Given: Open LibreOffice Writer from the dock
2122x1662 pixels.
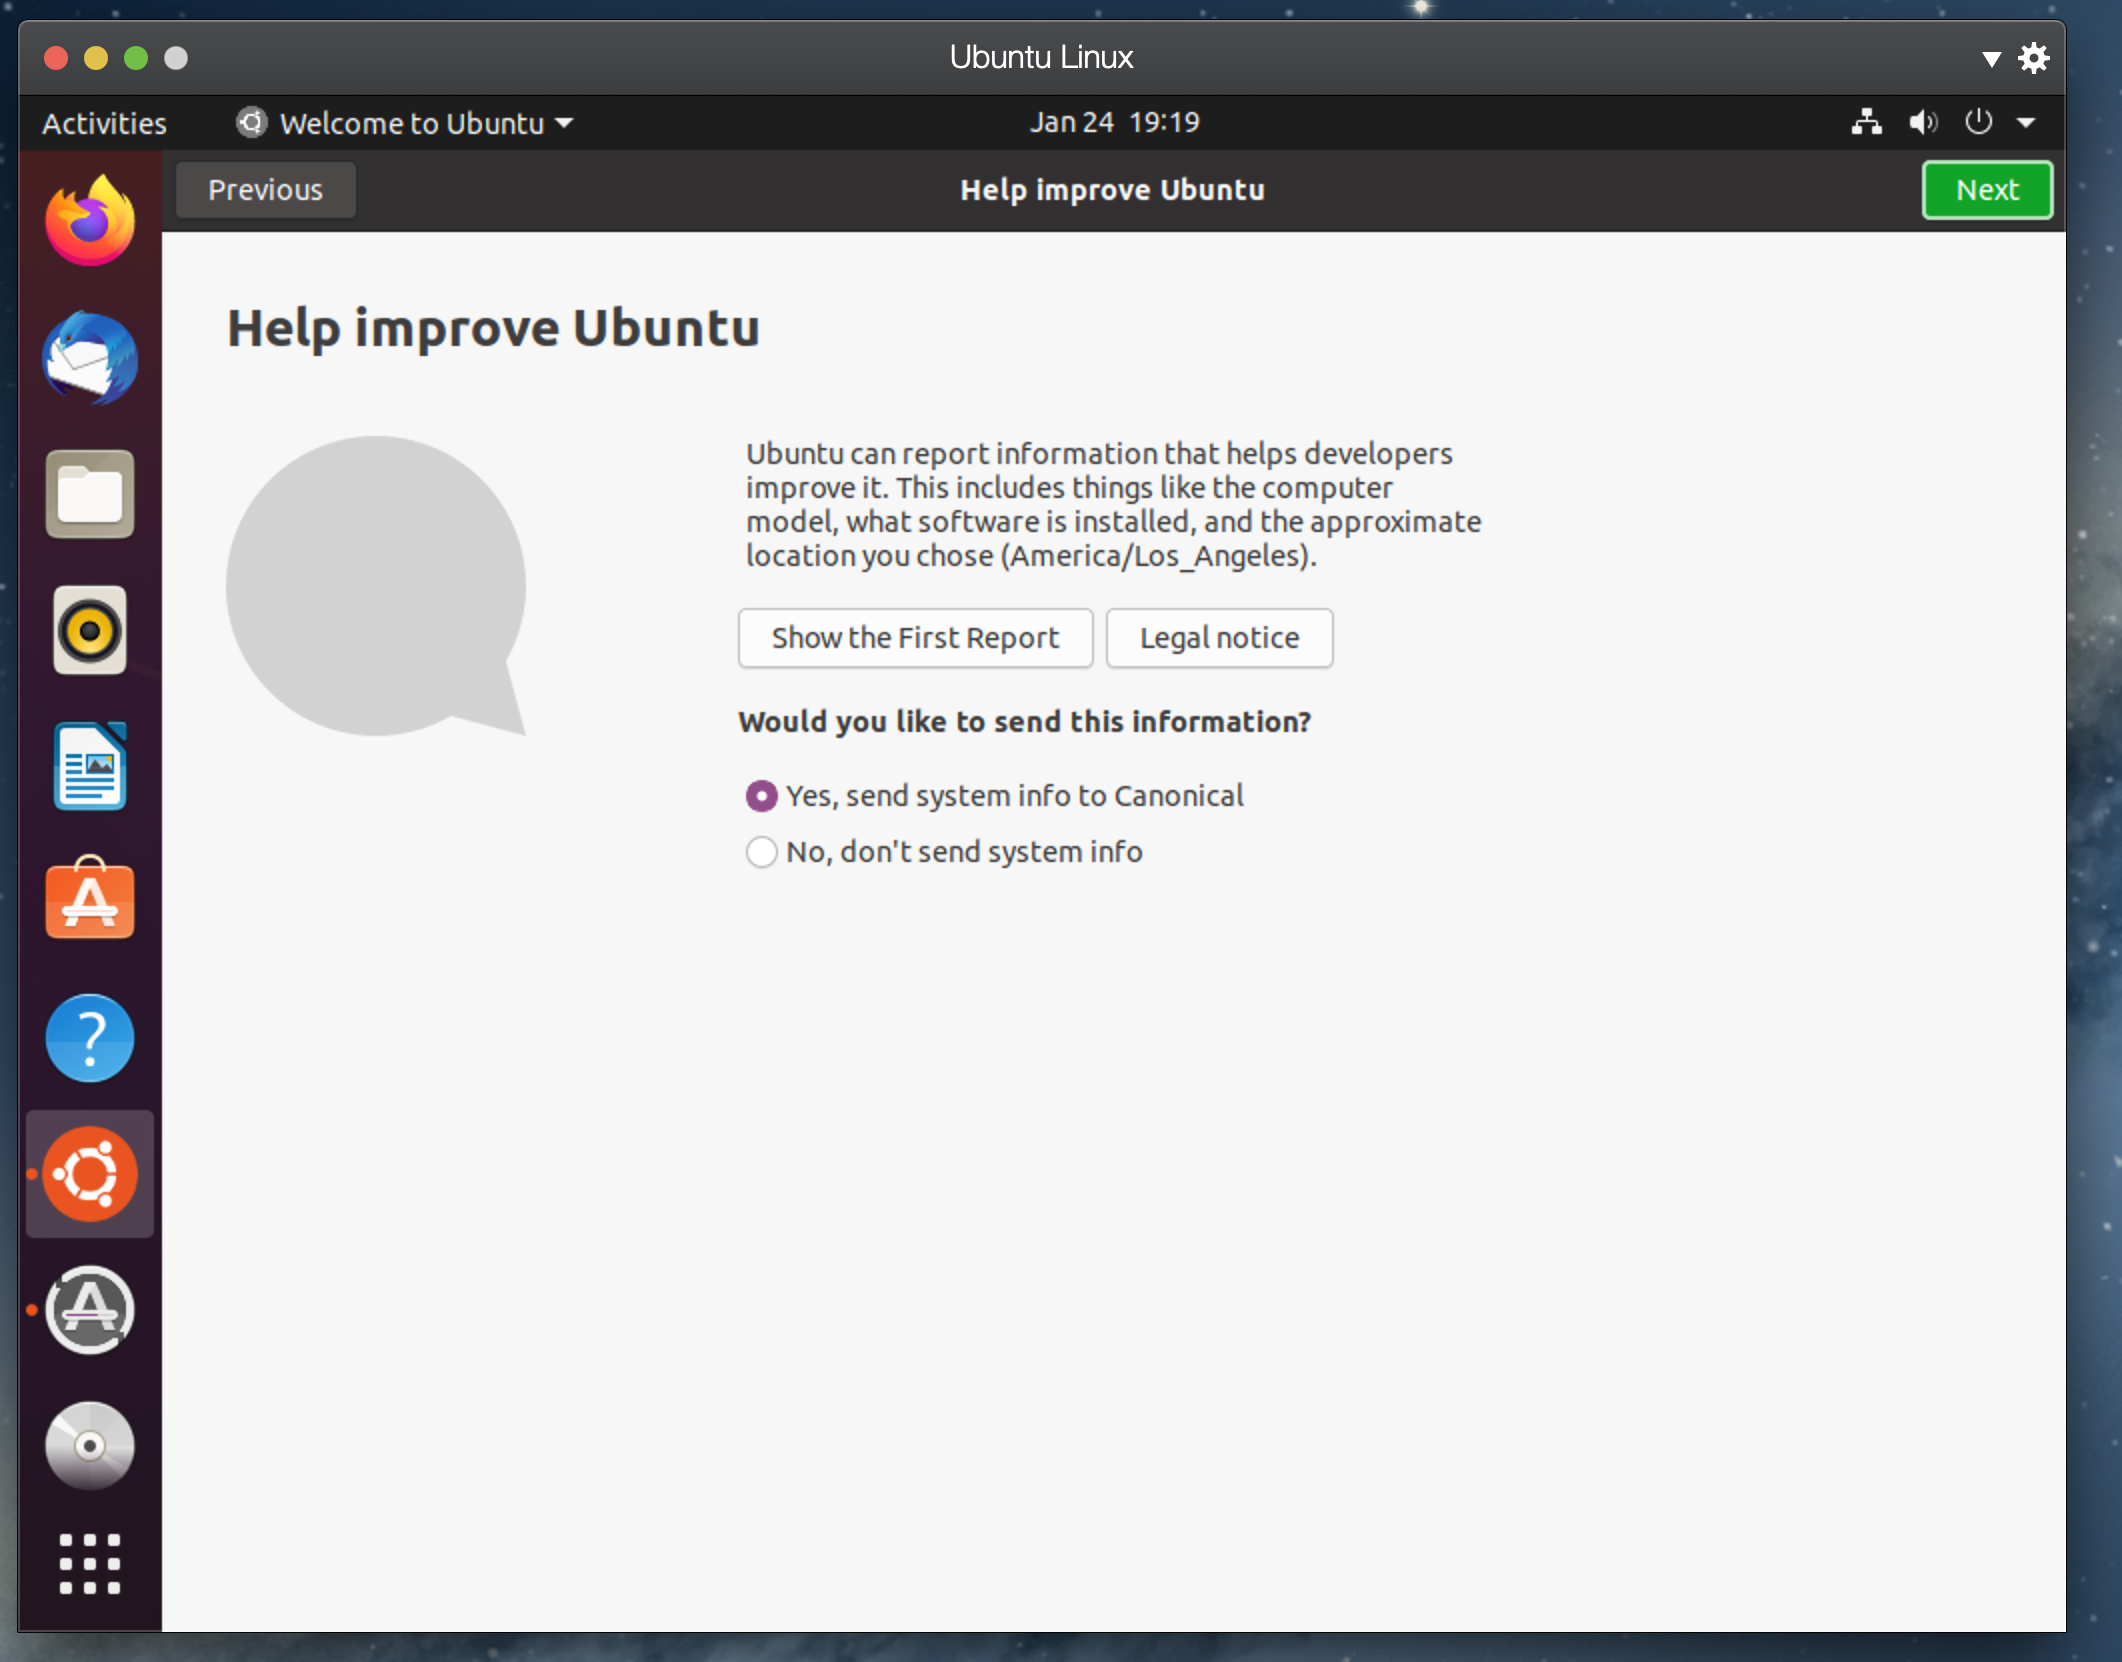Looking at the screenshot, I should (90, 766).
